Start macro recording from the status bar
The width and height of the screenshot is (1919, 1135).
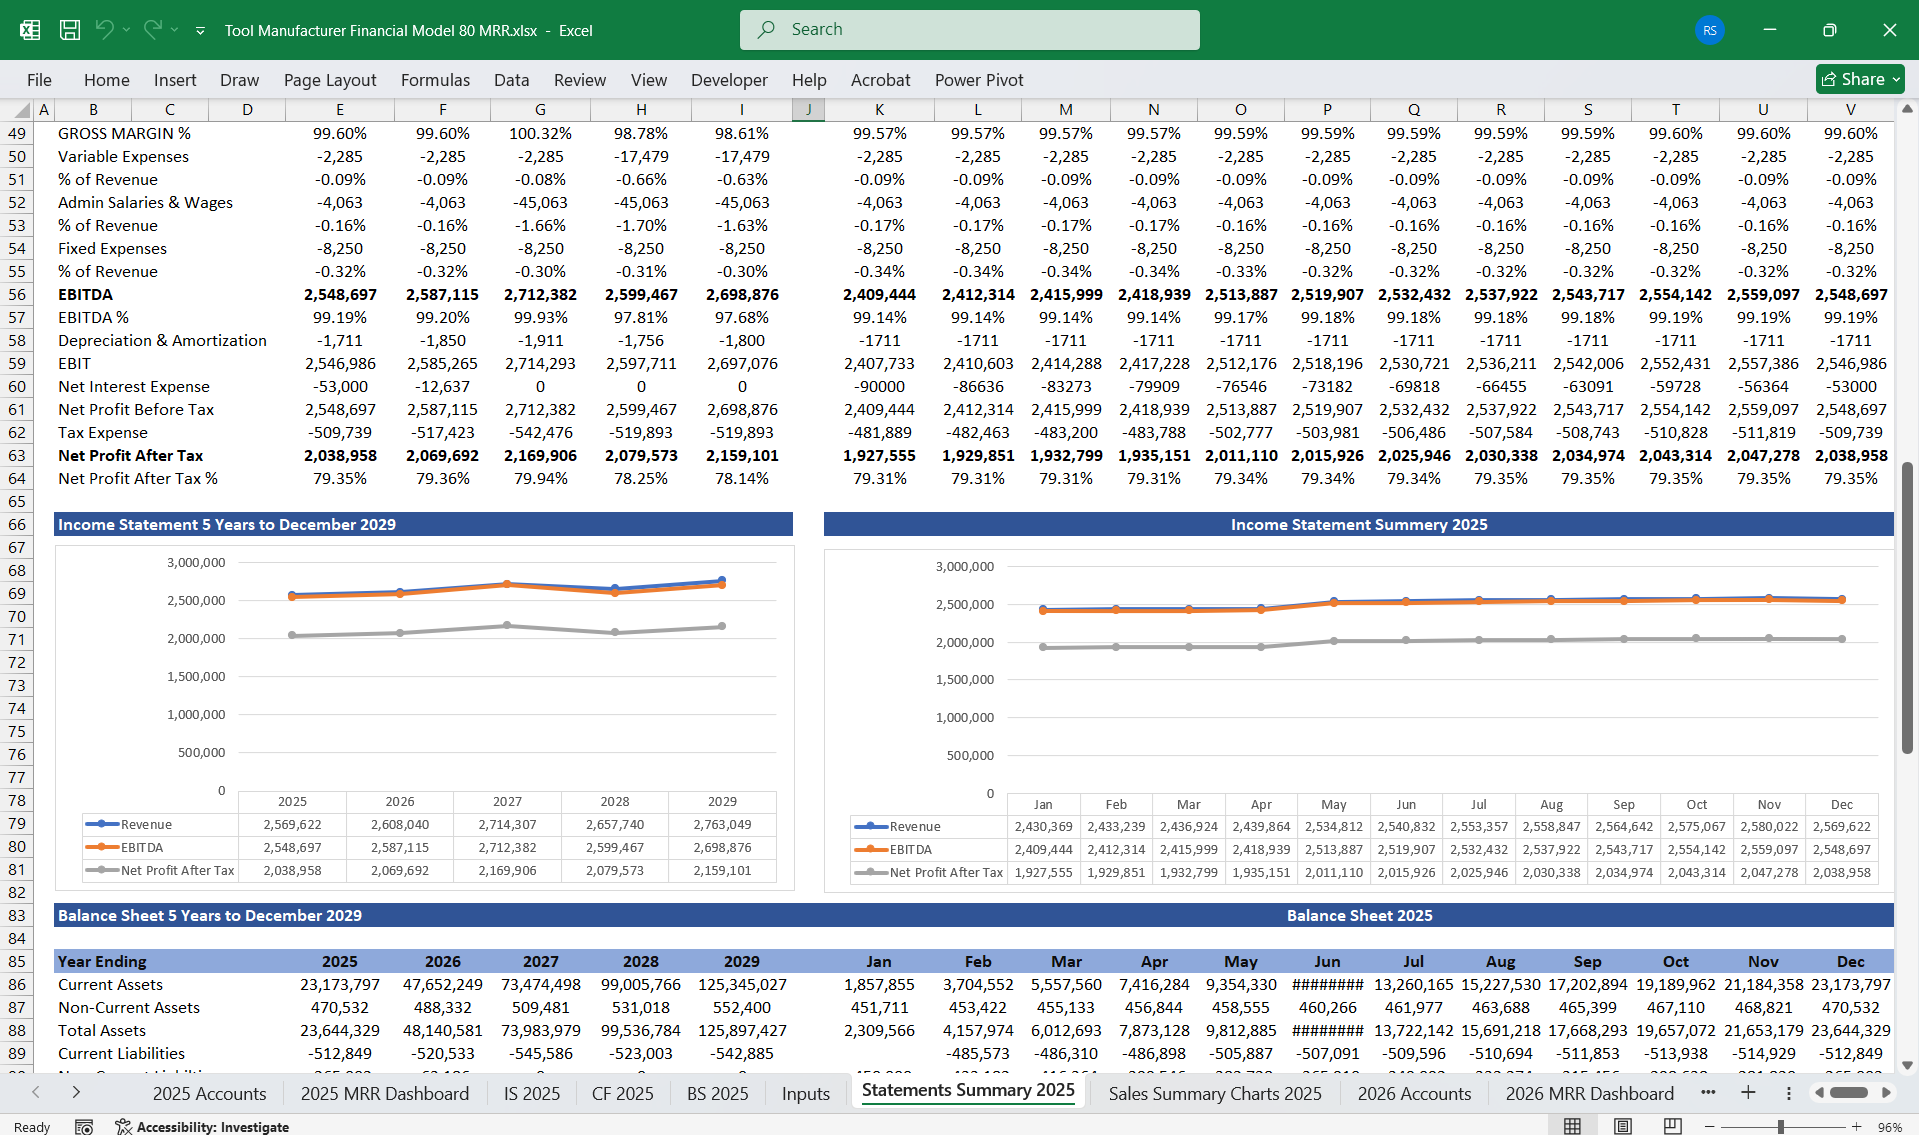click(x=84, y=1126)
